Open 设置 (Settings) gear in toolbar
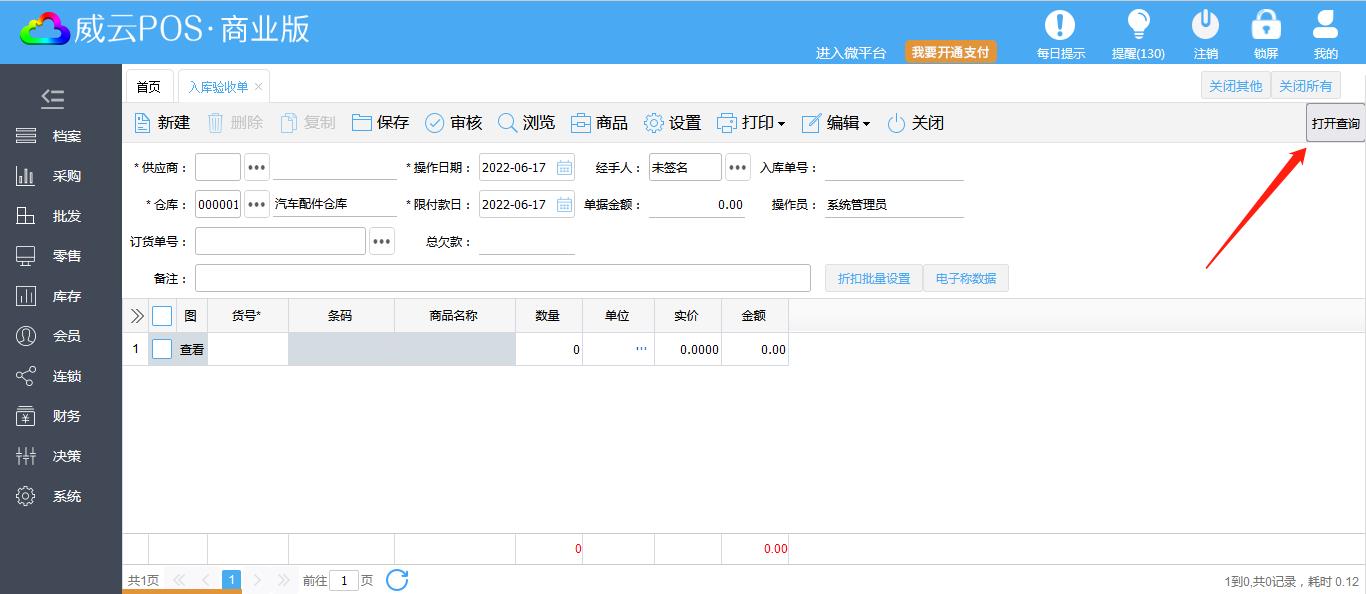This screenshot has width=1366, height=594. click(654, 123)
